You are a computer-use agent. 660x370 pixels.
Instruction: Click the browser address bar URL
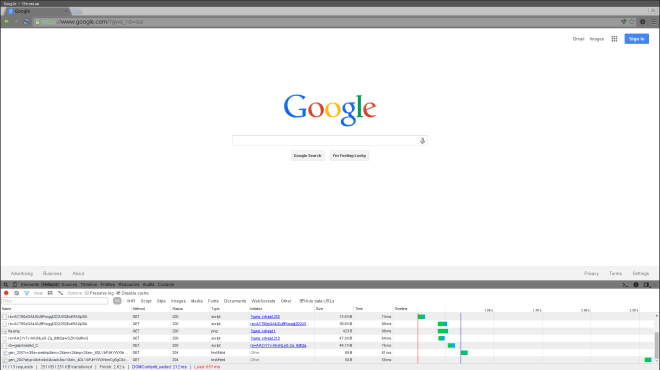tap(93, 22)
